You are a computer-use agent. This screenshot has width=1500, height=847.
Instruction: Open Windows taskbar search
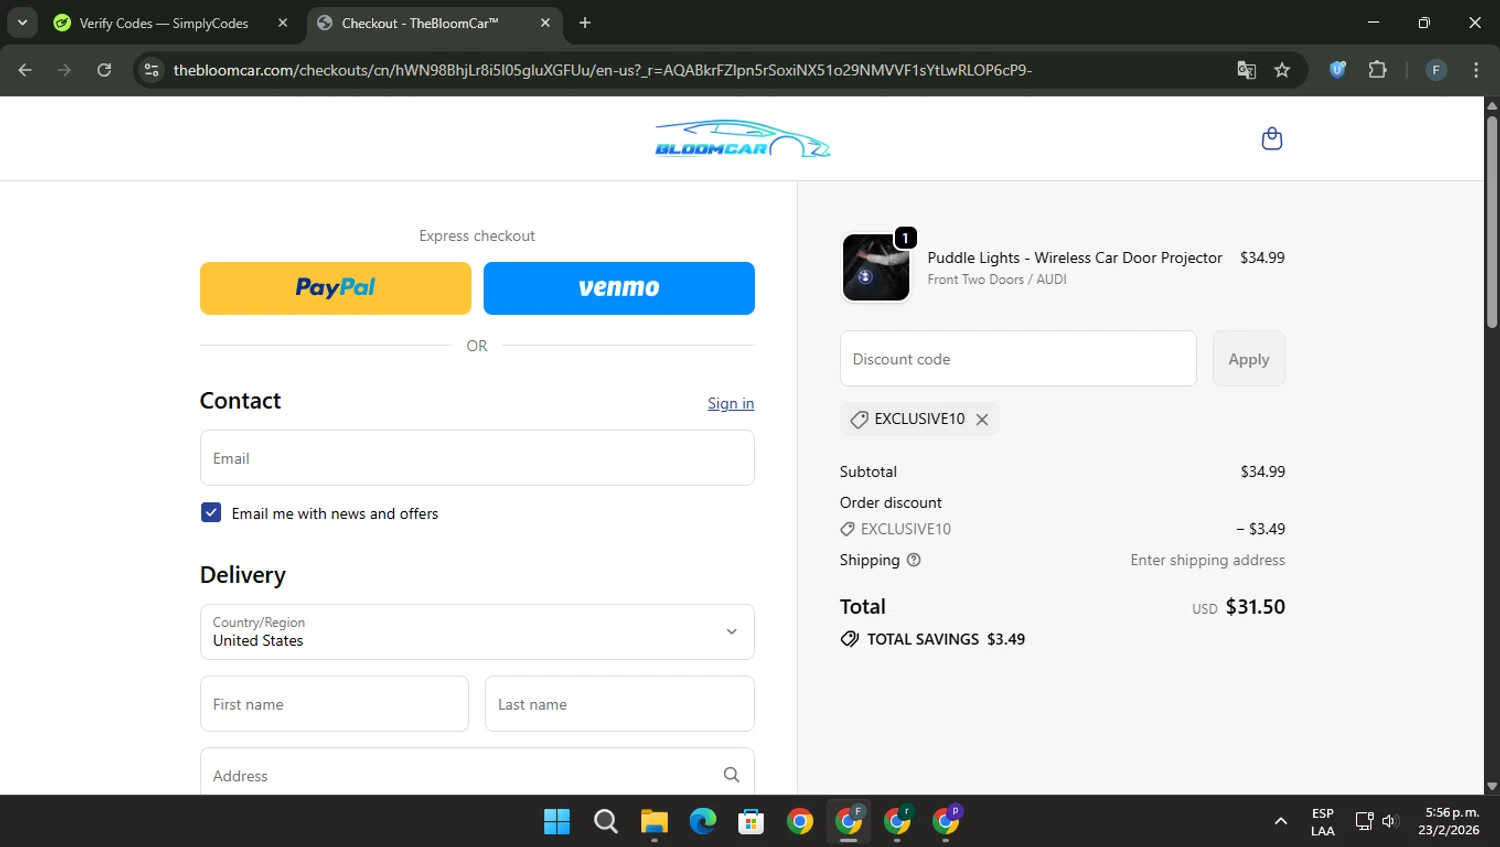pyautogui.click(x=605, y=822)
